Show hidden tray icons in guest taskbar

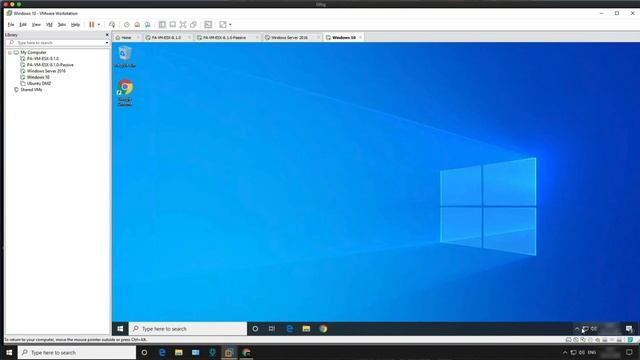577,329
